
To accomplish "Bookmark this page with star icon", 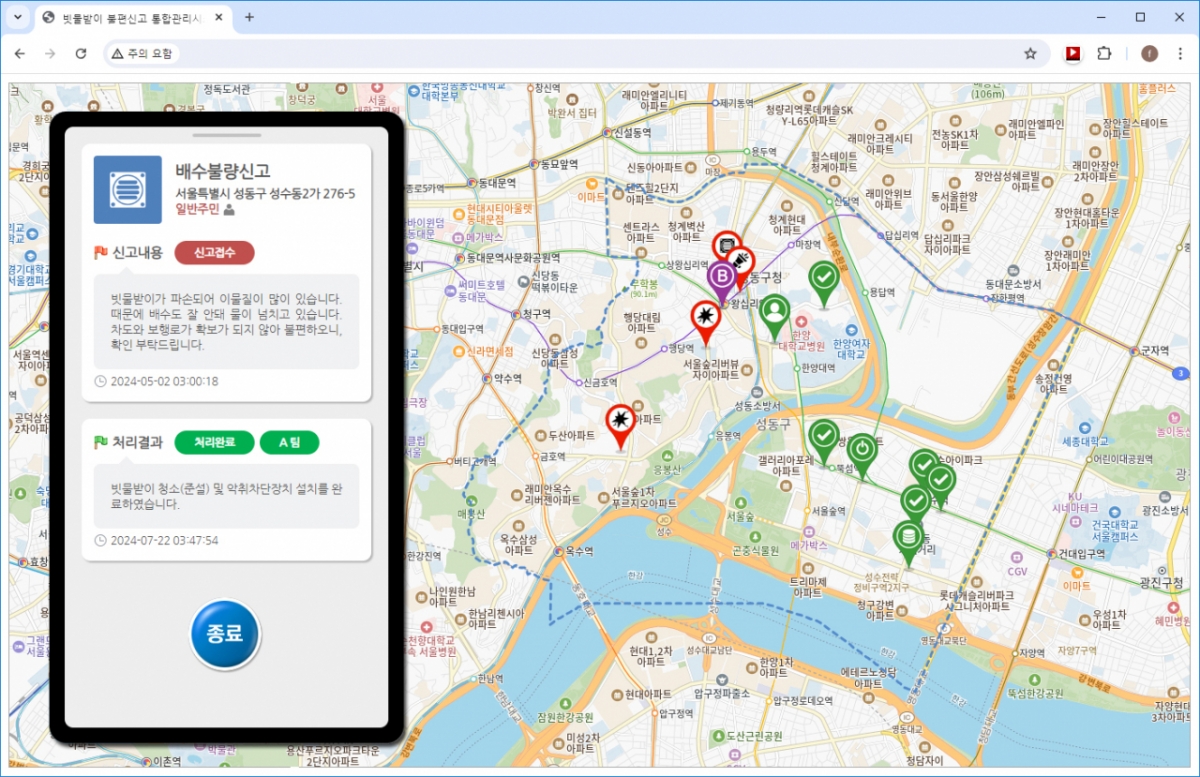I will click(x=1030, y=53).
